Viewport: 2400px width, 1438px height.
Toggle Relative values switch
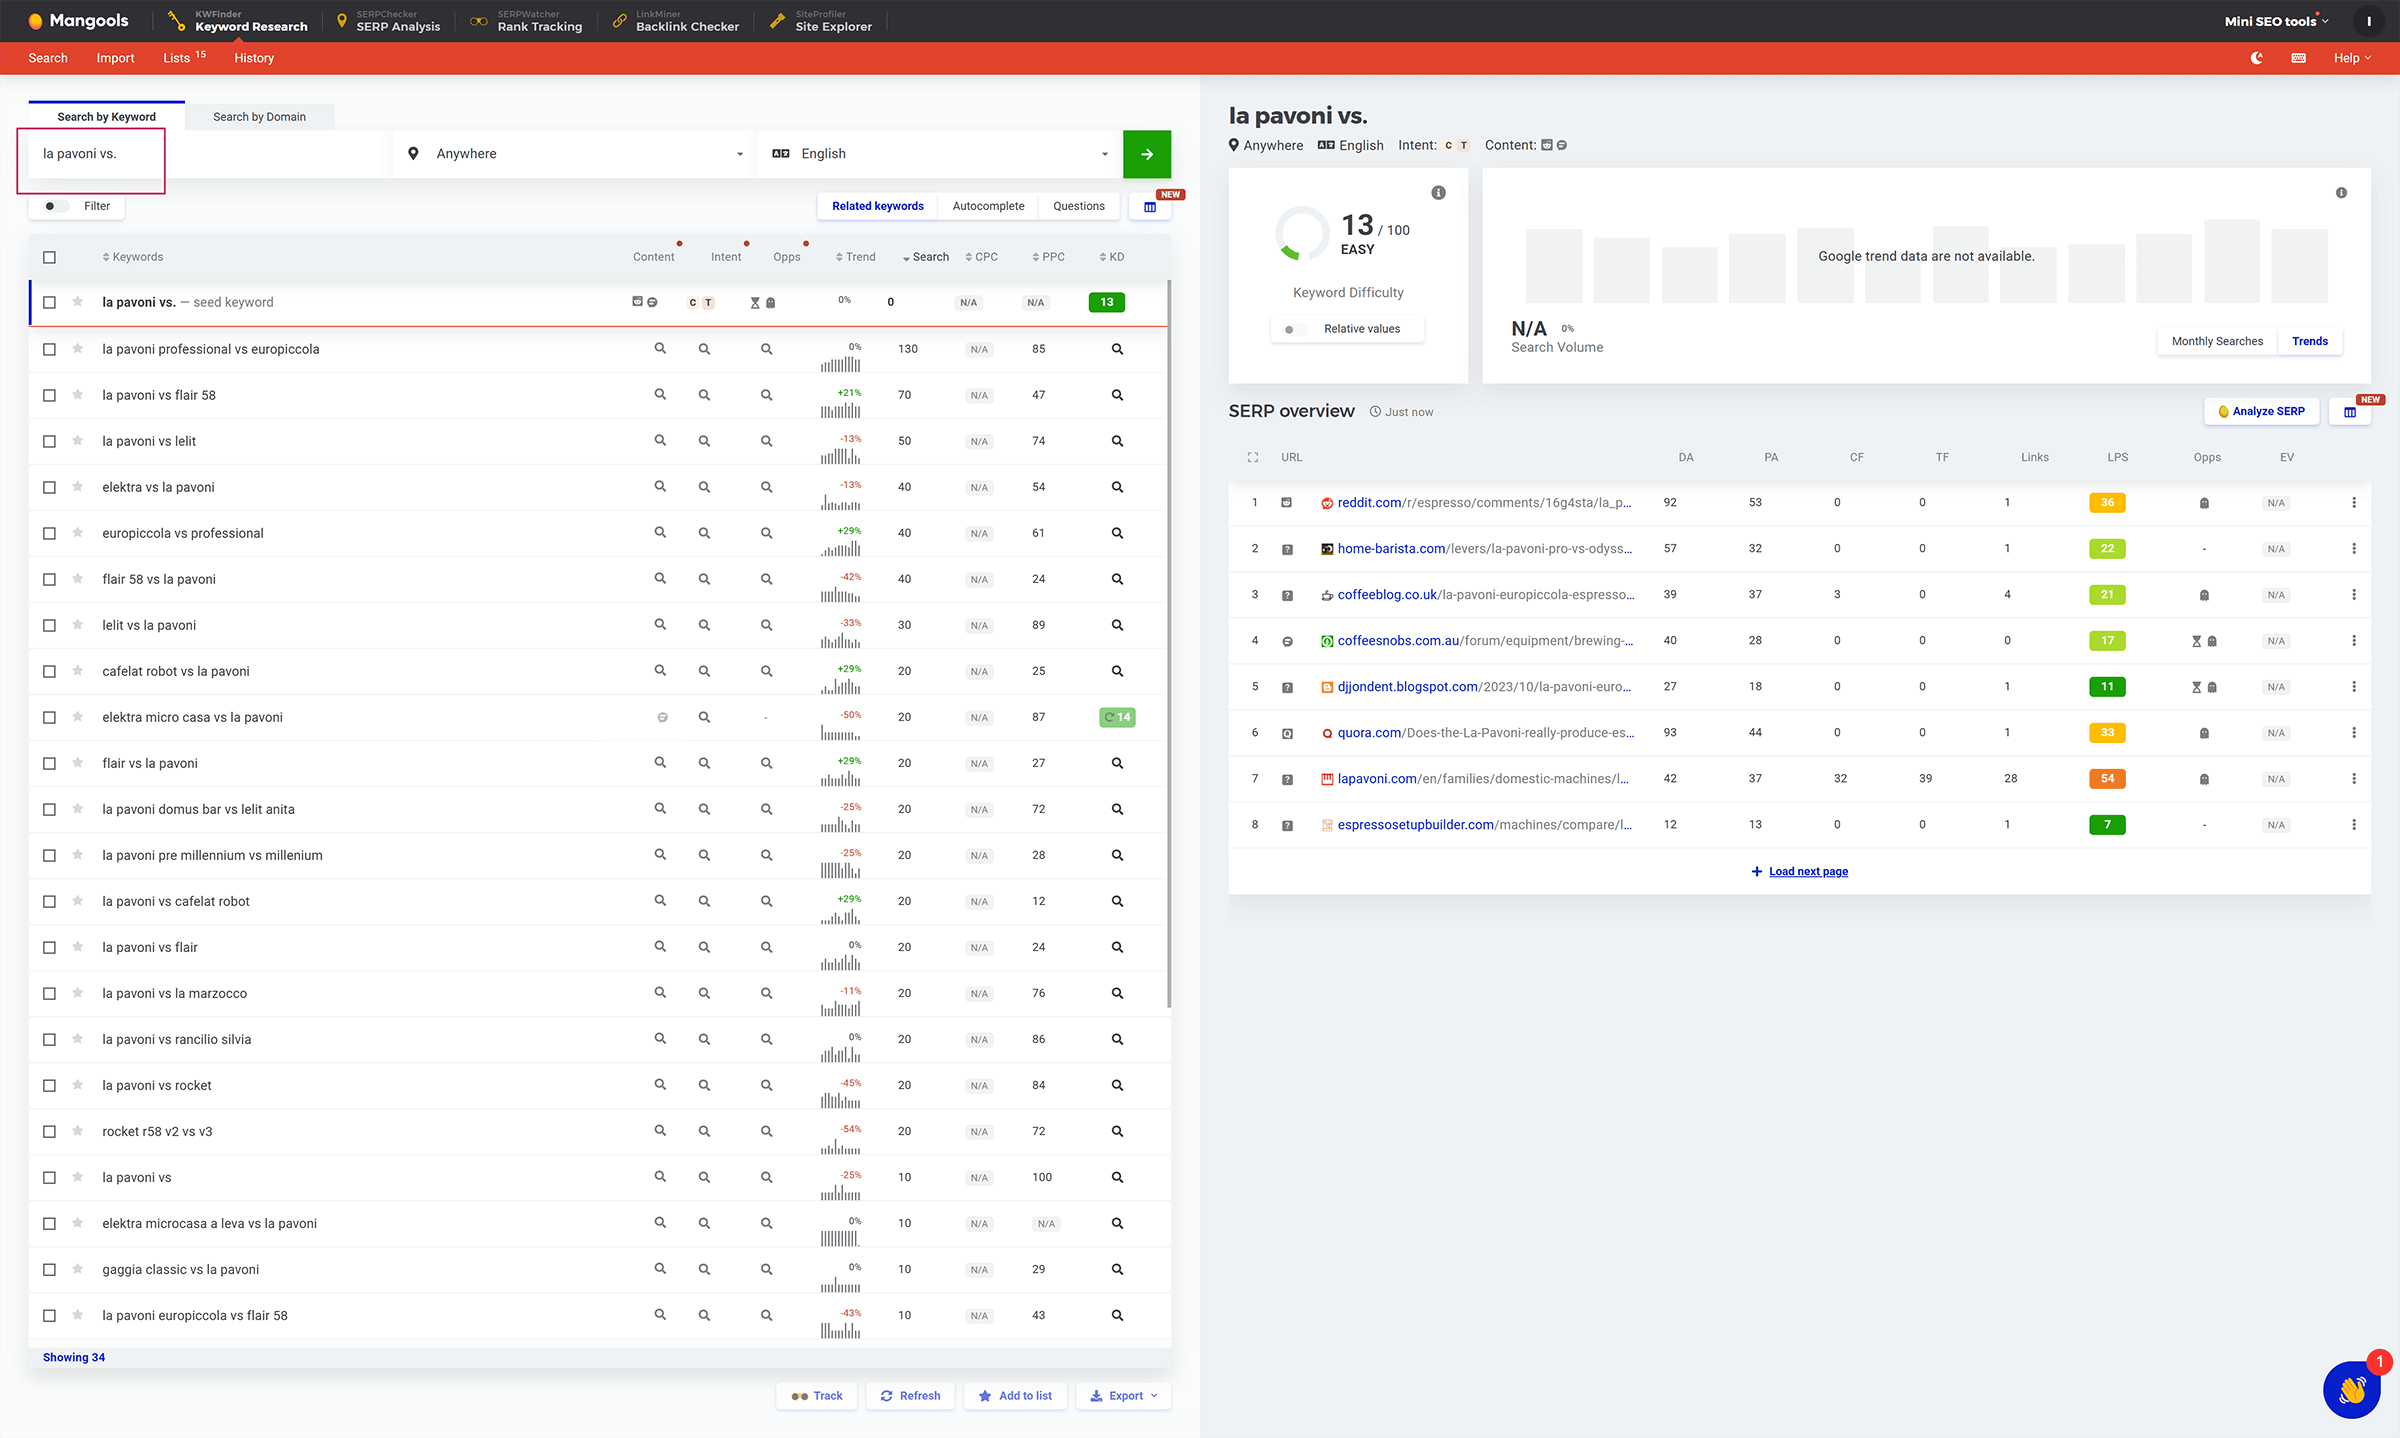click(1295, 329)
